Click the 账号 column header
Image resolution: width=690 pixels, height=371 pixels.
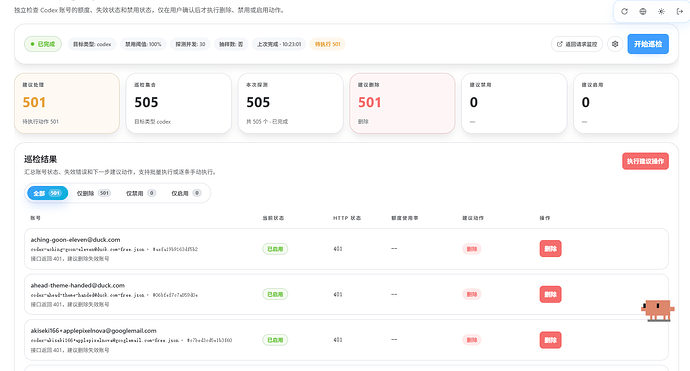point(35,218)
